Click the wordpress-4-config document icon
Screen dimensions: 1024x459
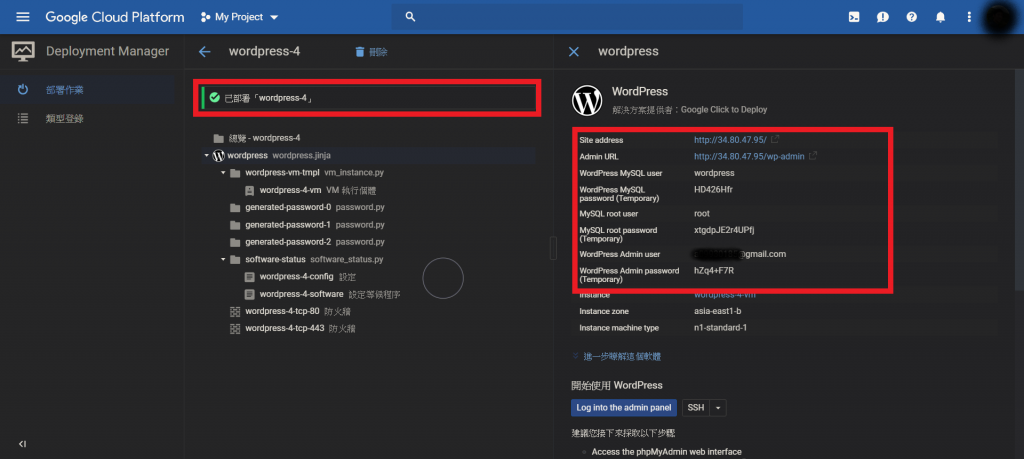[x=249, y=277]
